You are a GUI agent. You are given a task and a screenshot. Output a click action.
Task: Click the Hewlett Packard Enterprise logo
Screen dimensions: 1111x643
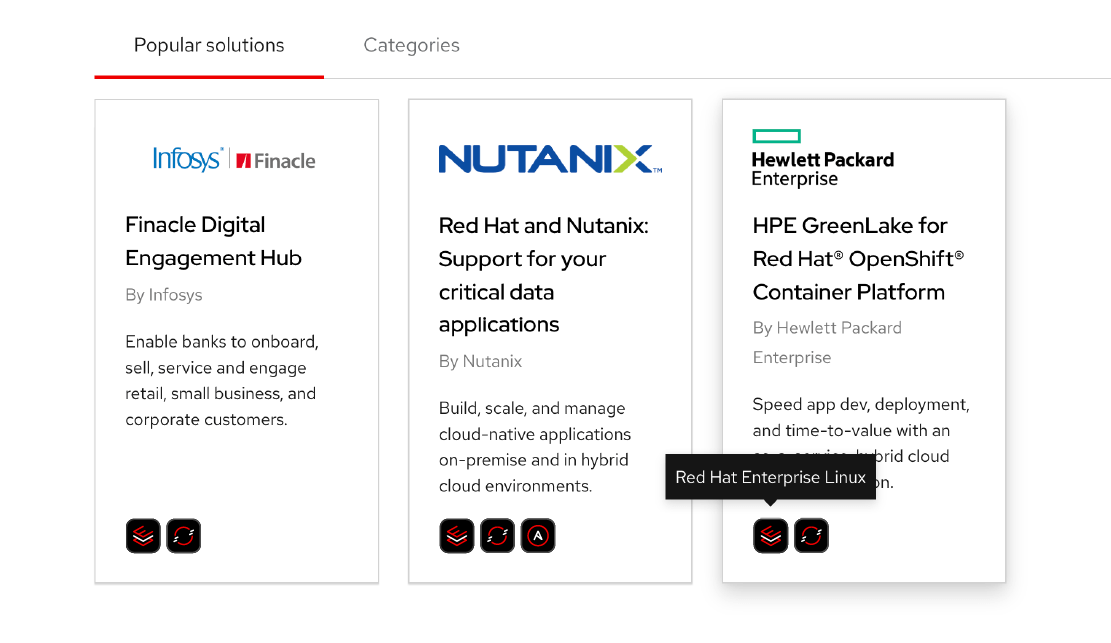(x=822, y=159)
